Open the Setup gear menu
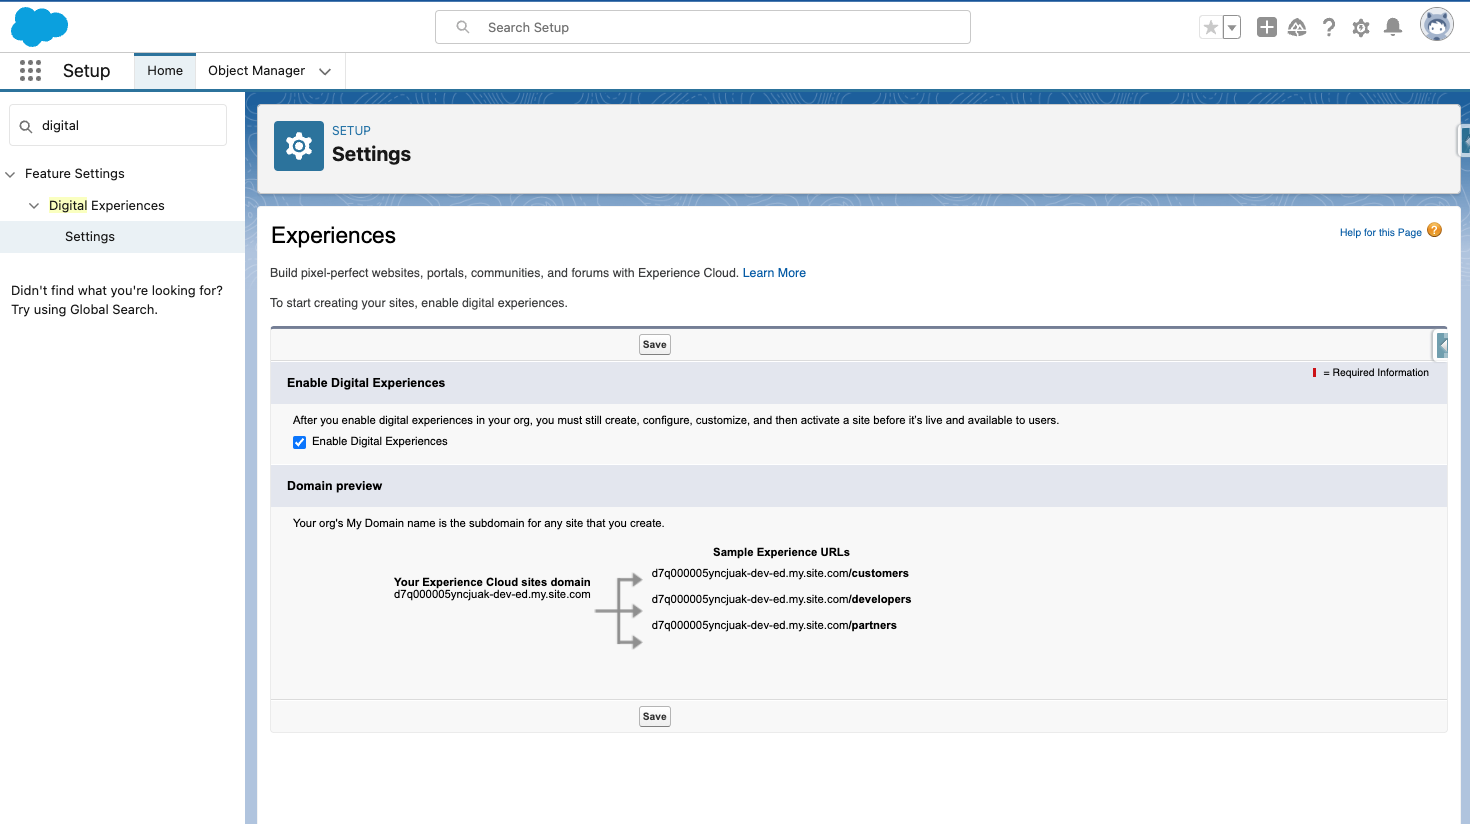The image size is (1470, 824). click(1360, 28)
